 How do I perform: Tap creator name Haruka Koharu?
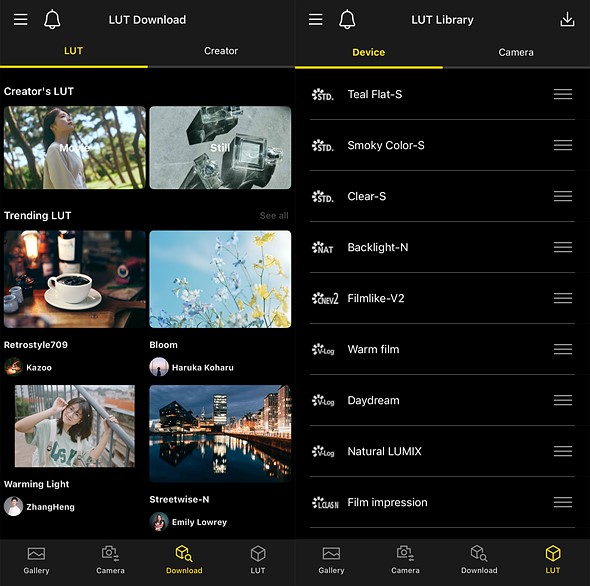click(x=202, y=367)
